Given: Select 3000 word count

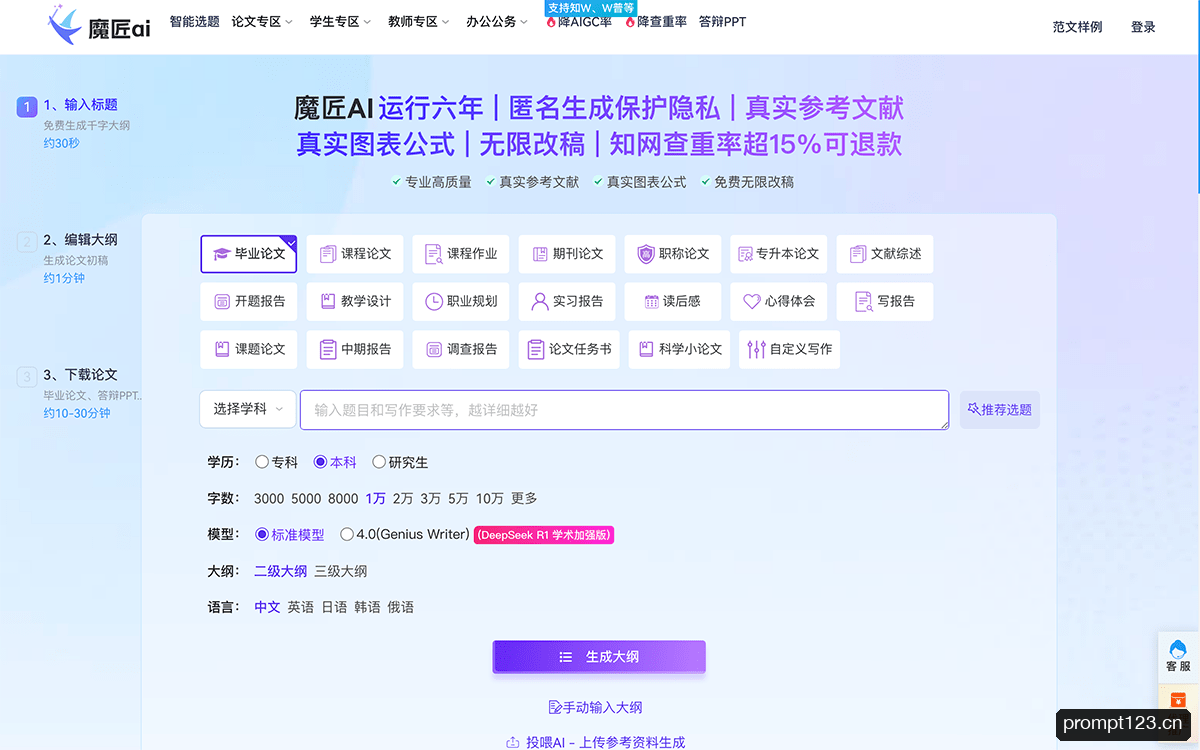Looking at the screenshot, I should click(x=269, y=498).
